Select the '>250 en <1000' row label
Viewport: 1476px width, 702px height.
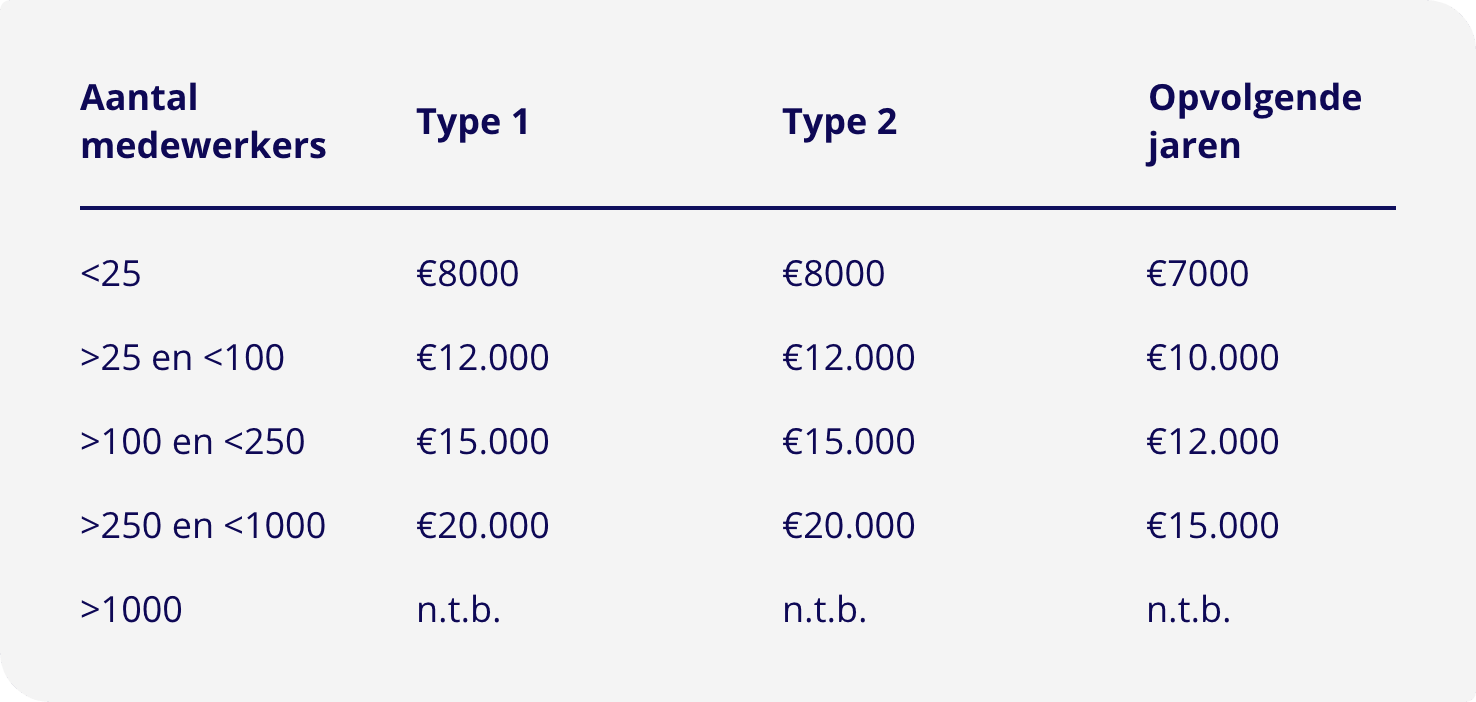pyautogui.click(x=203, y=526)
